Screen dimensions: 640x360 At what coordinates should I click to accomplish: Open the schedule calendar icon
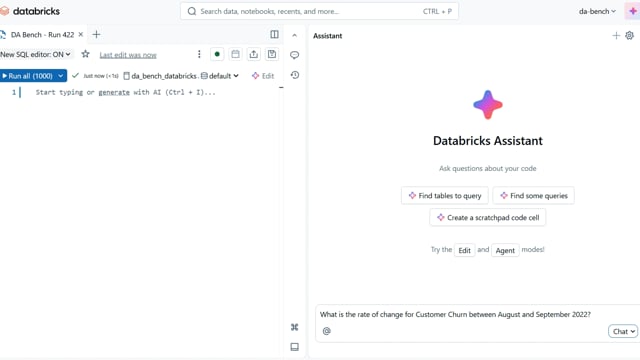point(235,54)
